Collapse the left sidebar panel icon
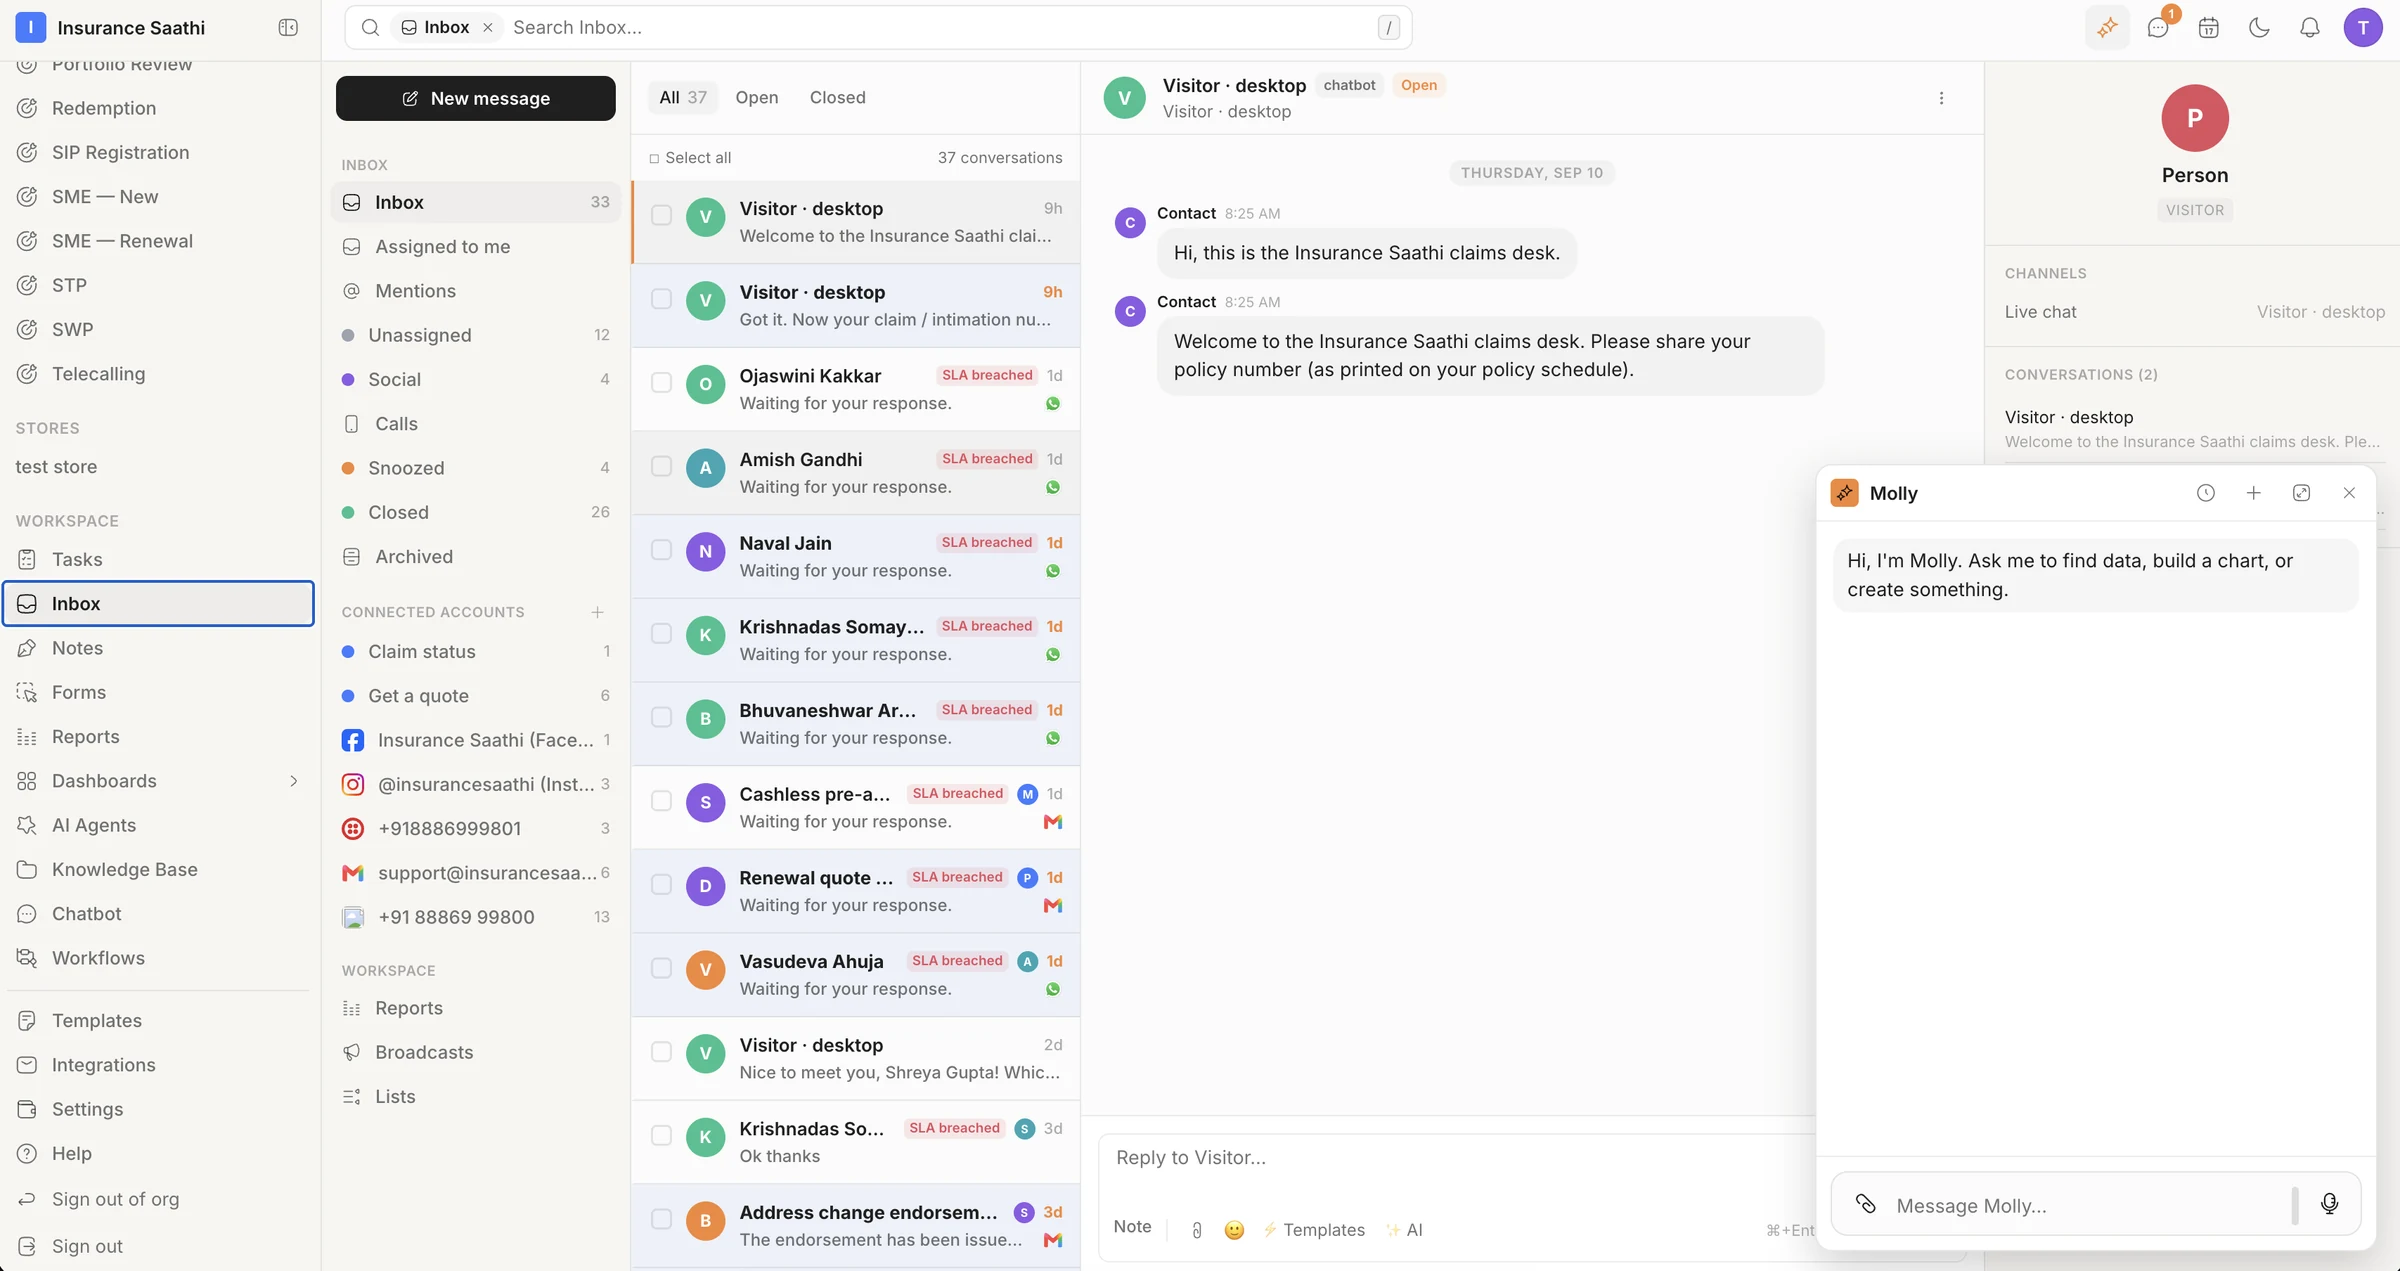 (288, 28)
